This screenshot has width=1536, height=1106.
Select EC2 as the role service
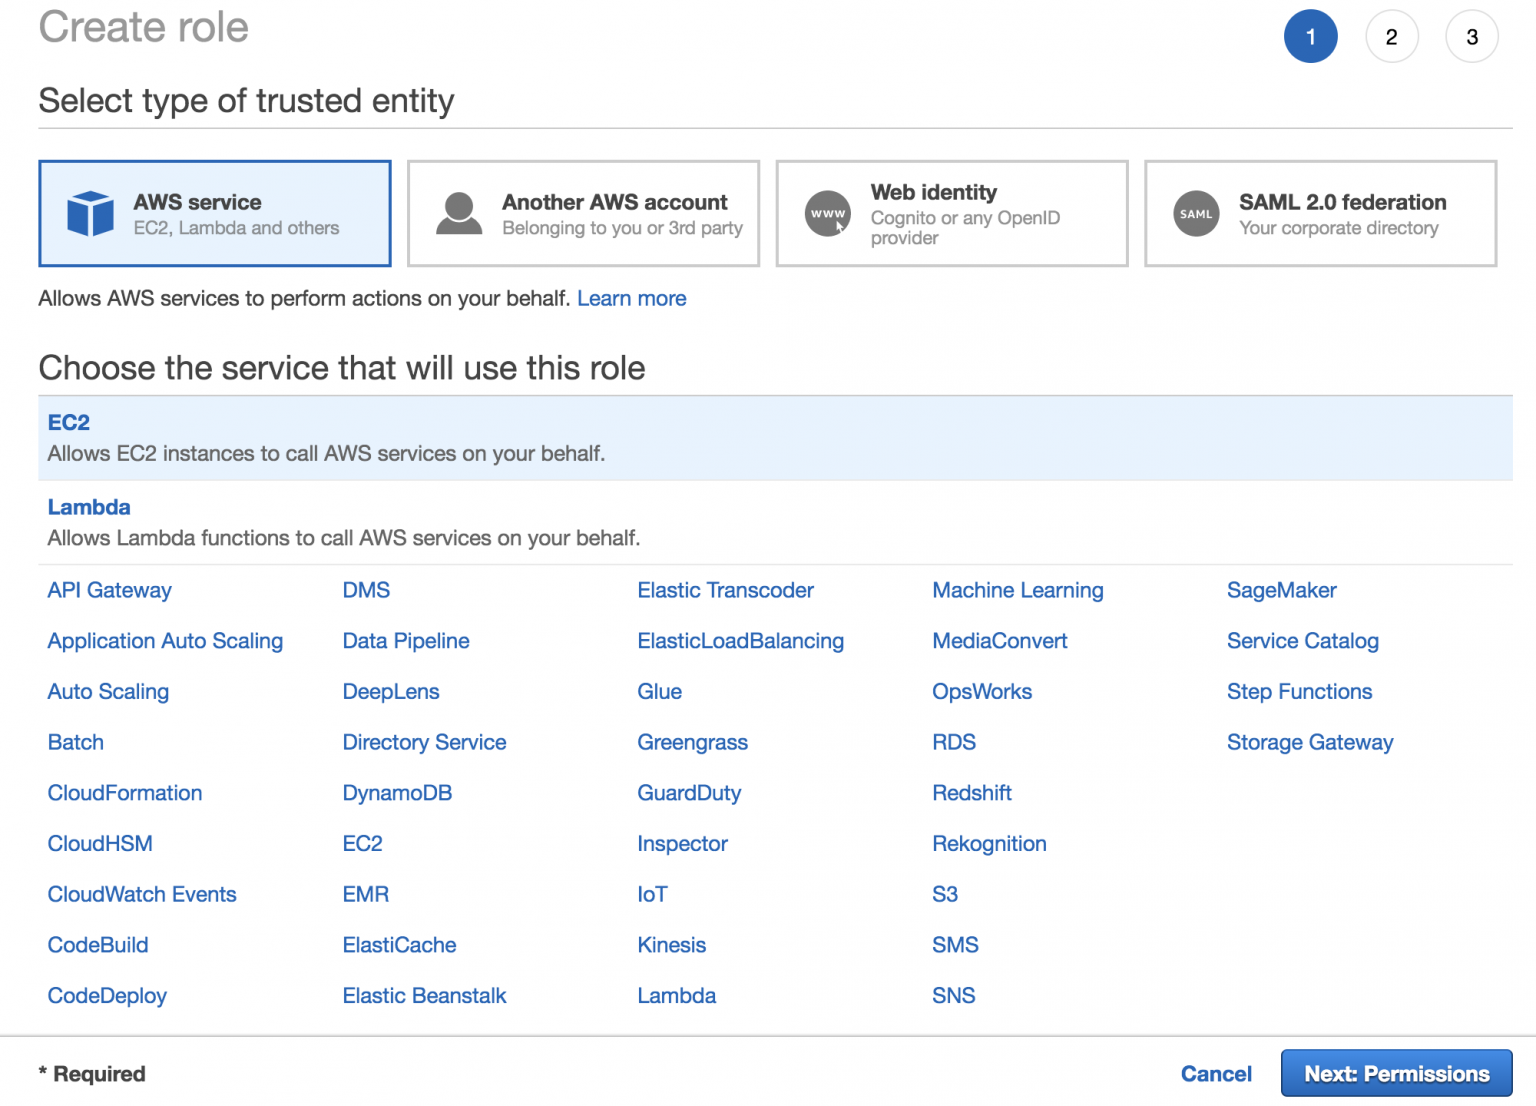(68, 422)
